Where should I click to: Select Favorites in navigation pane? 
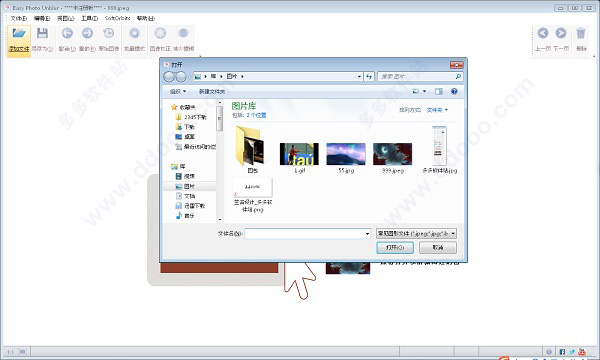[x=183, y=107]
